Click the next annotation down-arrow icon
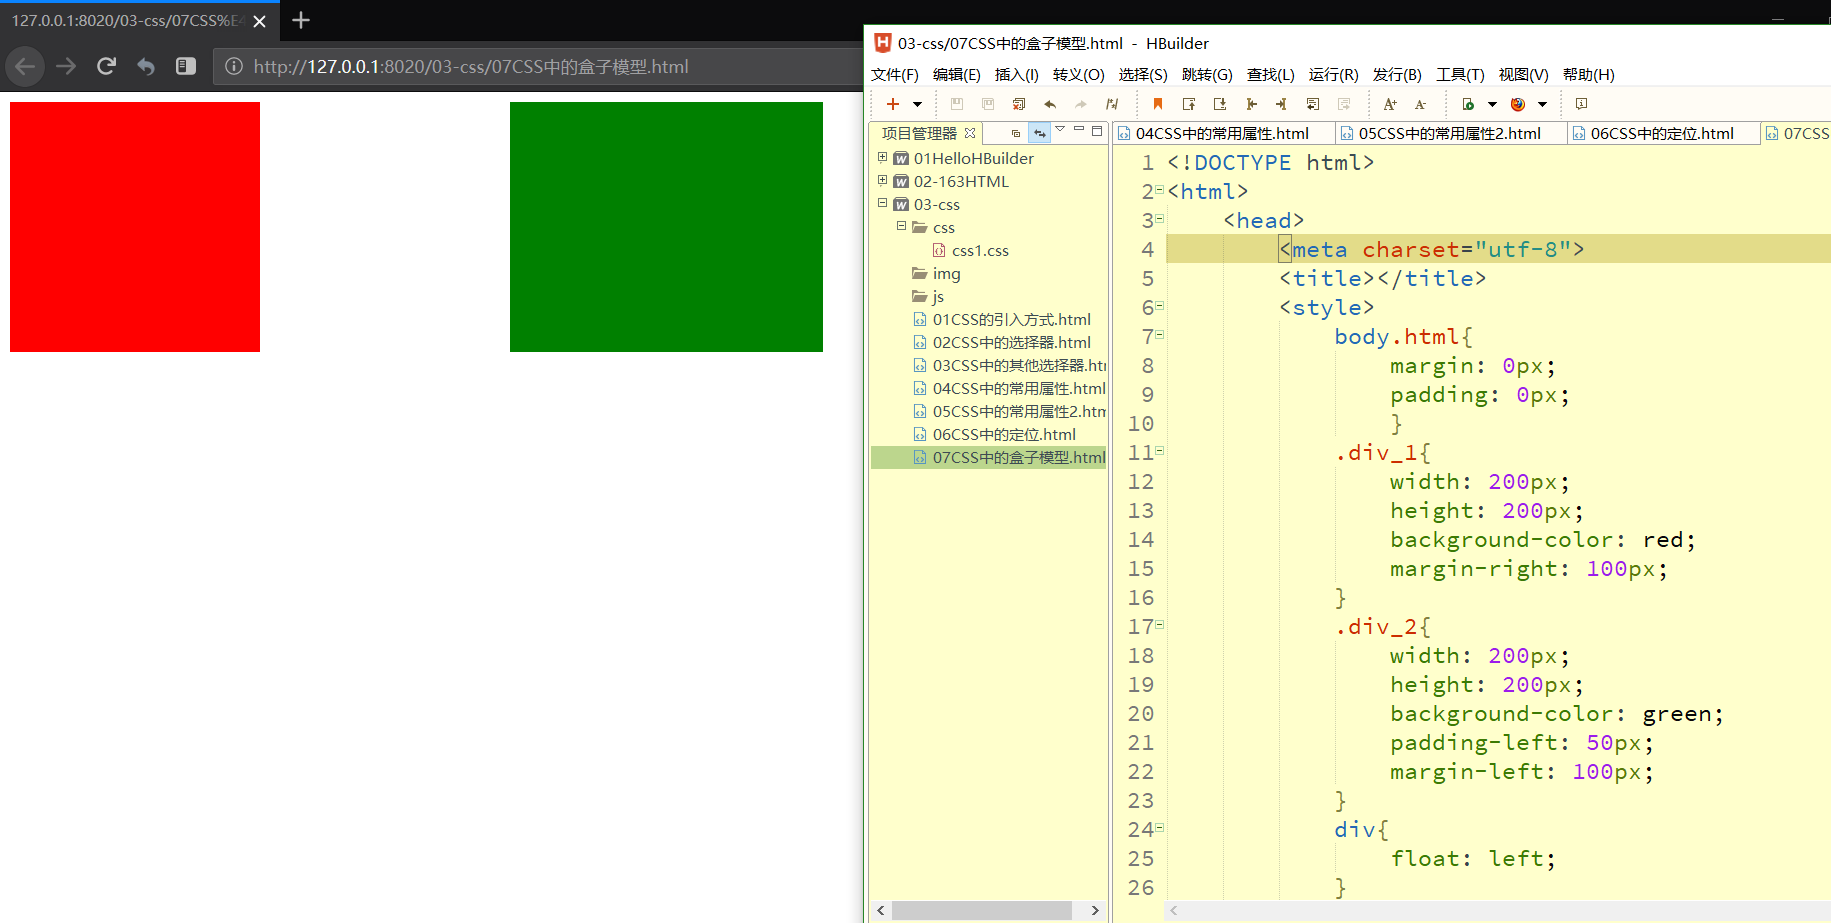This screenshot has width=1831, height=923. click(x=1220, y=104)
